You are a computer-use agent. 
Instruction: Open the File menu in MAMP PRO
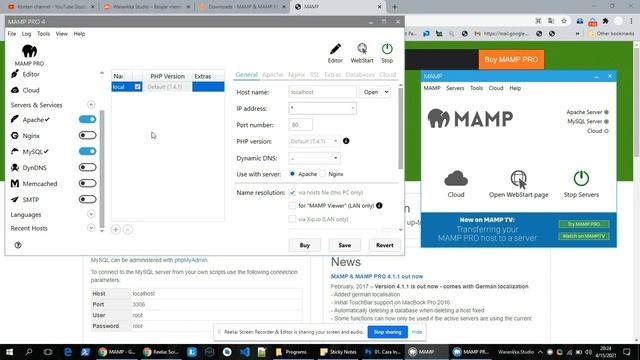(12, 33)
